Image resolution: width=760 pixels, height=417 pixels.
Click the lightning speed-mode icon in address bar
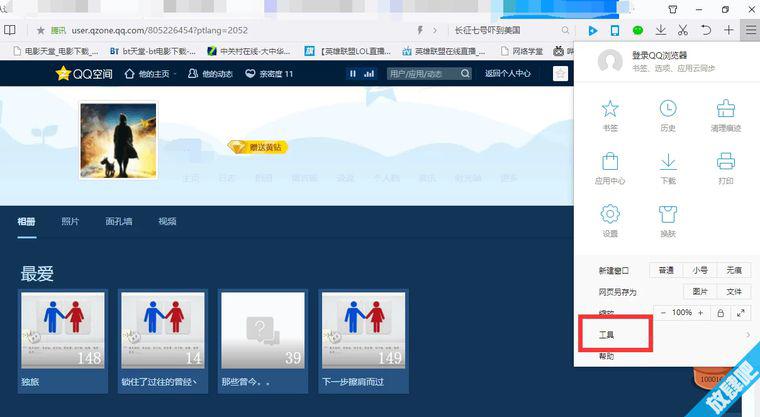[420, 30]
